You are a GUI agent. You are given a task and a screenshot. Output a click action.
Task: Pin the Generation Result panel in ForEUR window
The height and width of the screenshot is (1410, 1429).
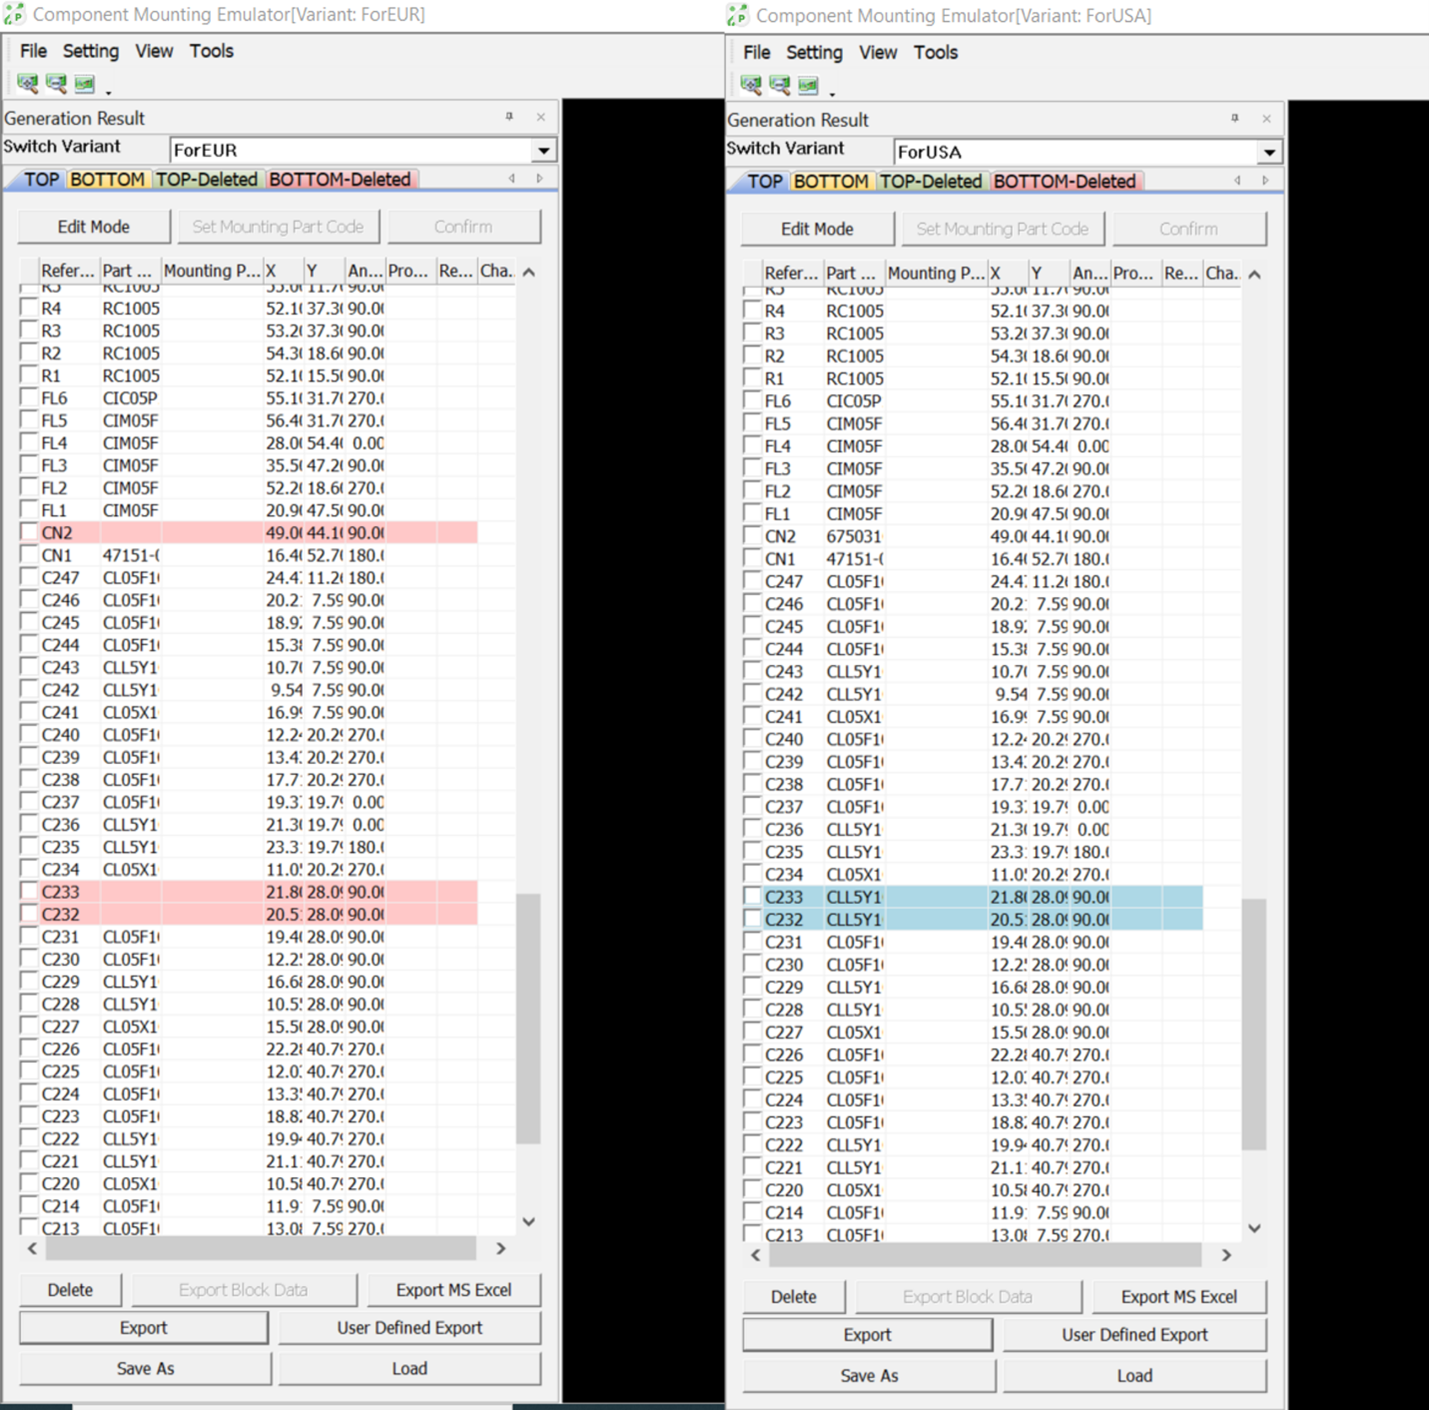509,117
